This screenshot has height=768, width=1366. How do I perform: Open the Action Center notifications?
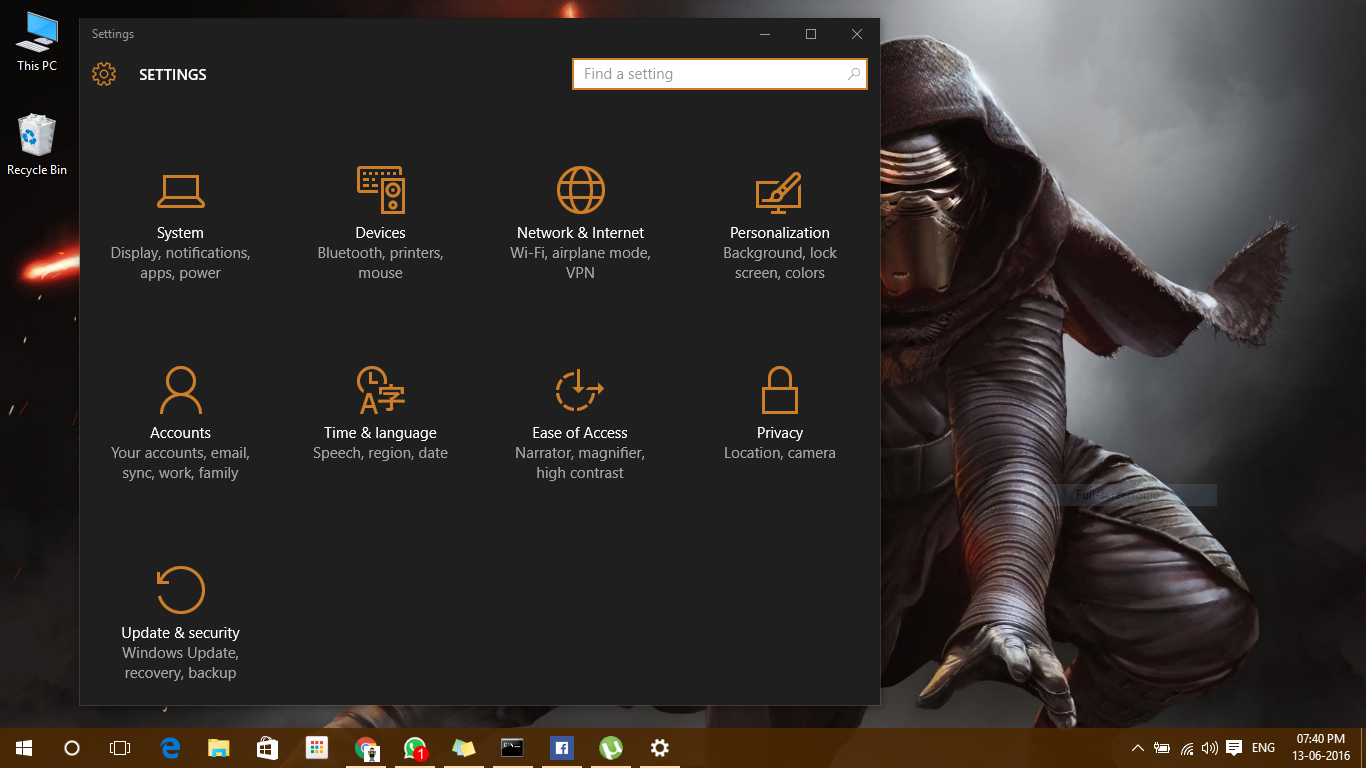1234,748
